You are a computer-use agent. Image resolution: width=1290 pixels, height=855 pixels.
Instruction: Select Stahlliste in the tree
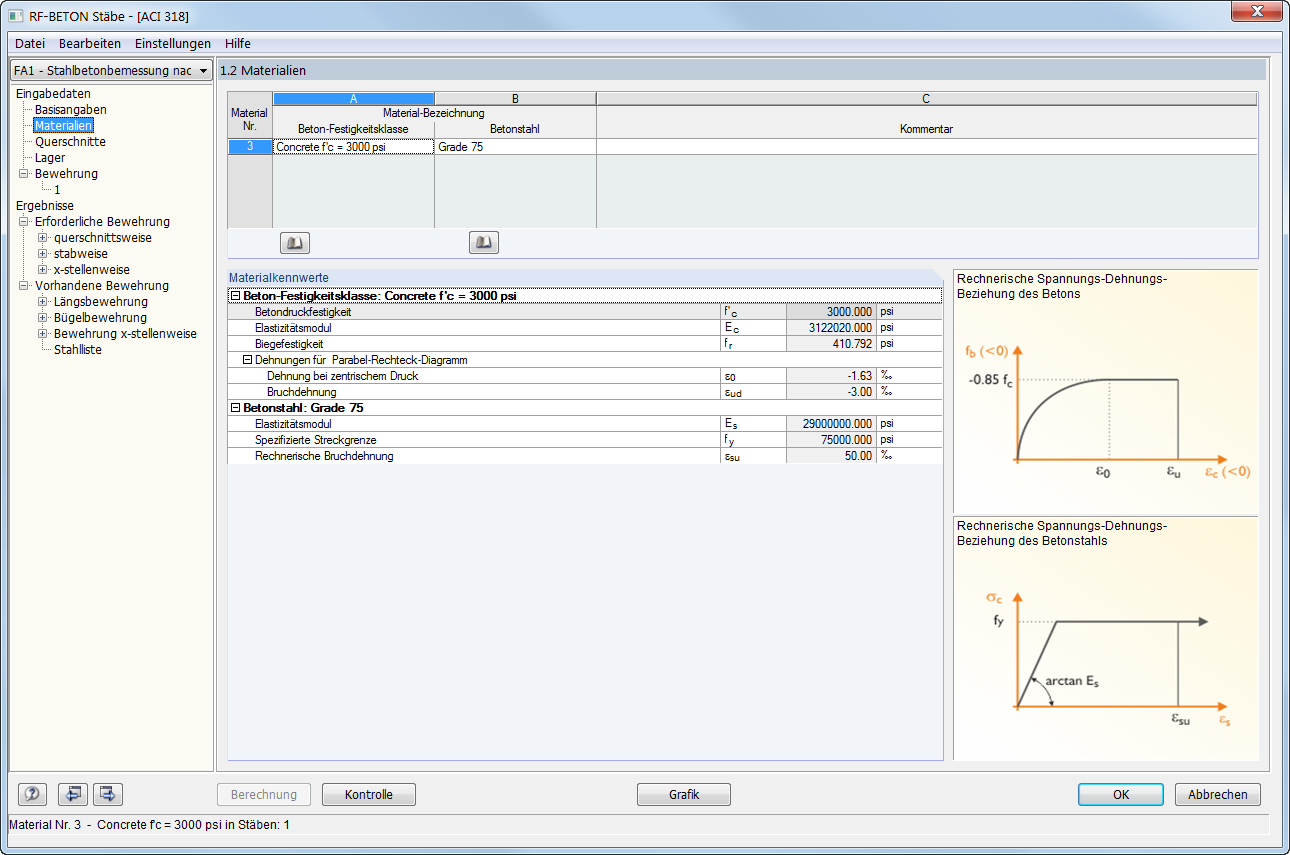tap(78, 350)
